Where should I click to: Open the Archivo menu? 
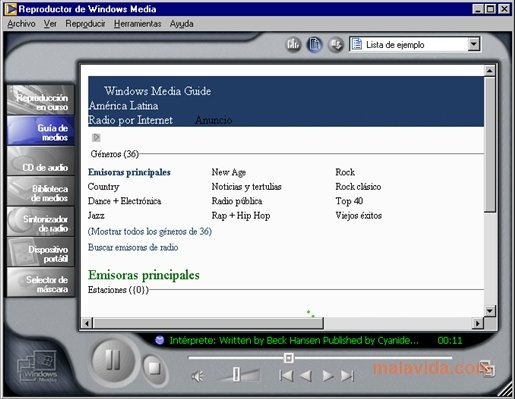tap(21, 24)
